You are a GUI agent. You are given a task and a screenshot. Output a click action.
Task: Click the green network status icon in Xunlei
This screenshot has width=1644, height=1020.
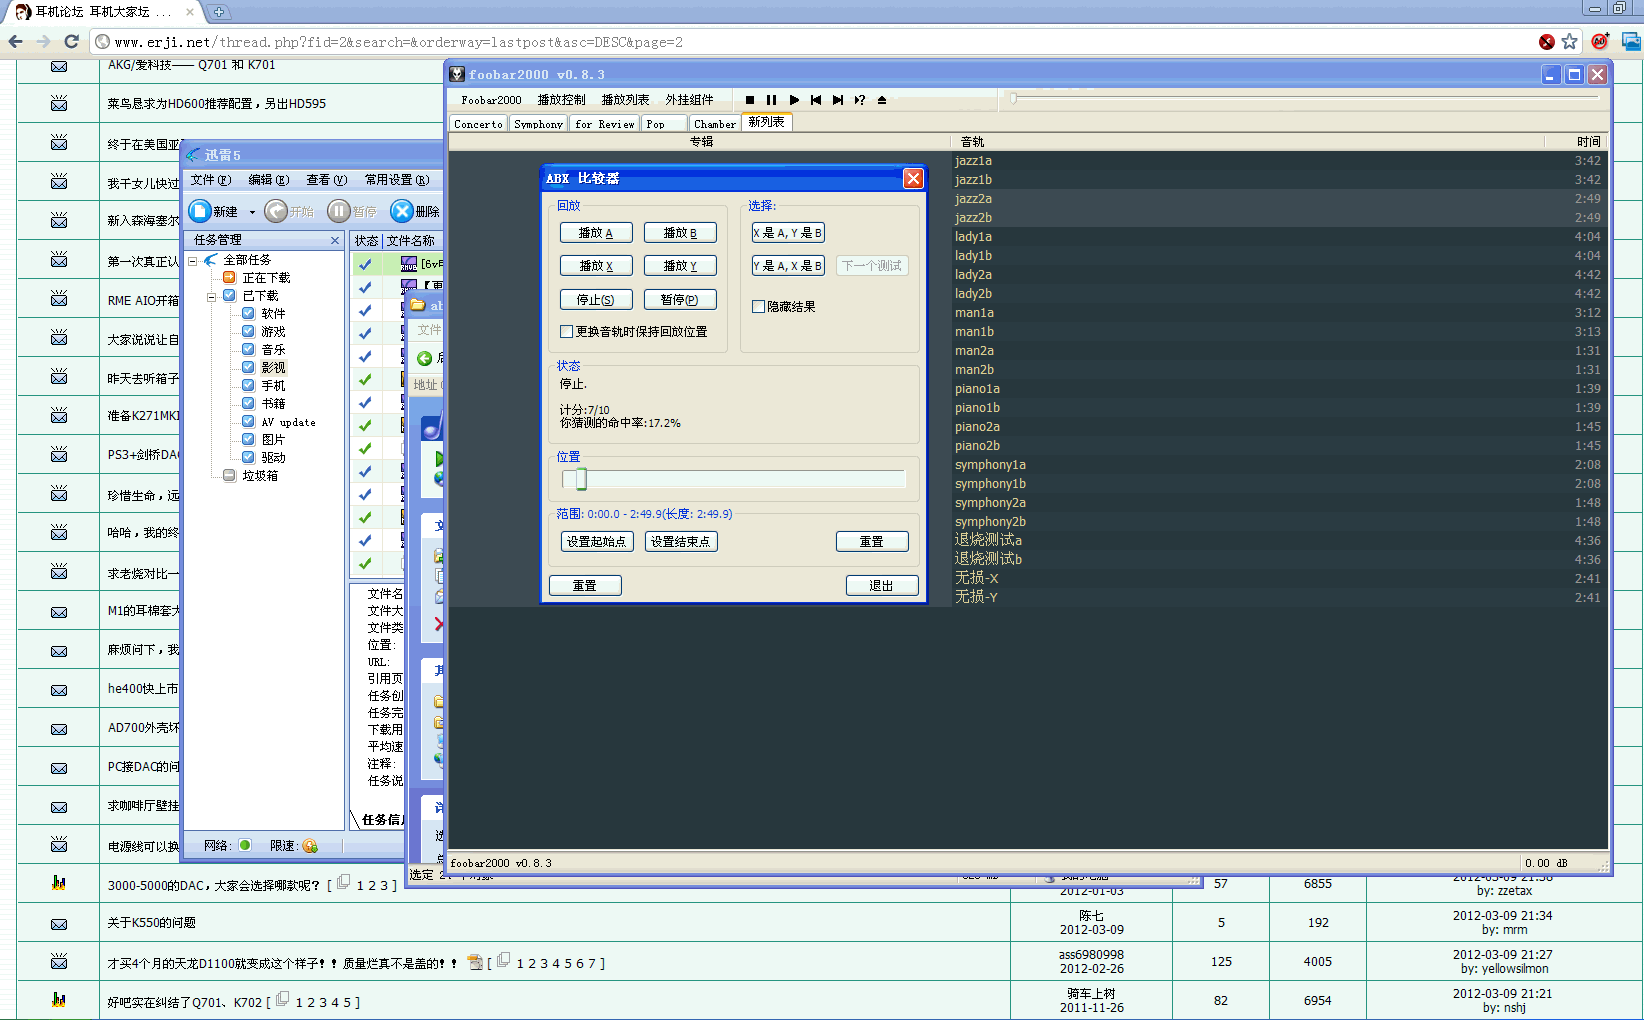click(x=245, y=845)
